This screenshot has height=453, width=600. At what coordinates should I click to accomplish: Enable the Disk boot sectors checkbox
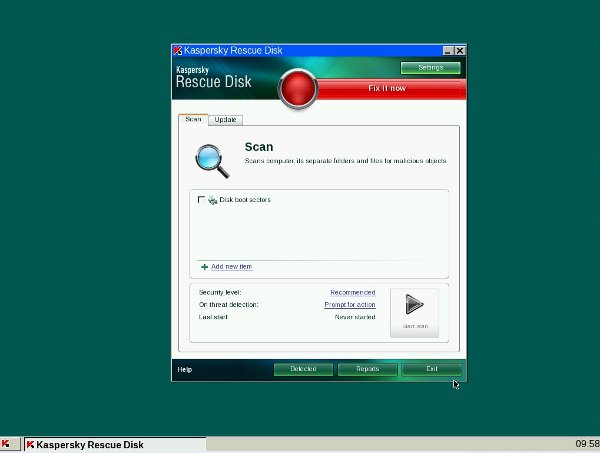(x=201, y=200)
